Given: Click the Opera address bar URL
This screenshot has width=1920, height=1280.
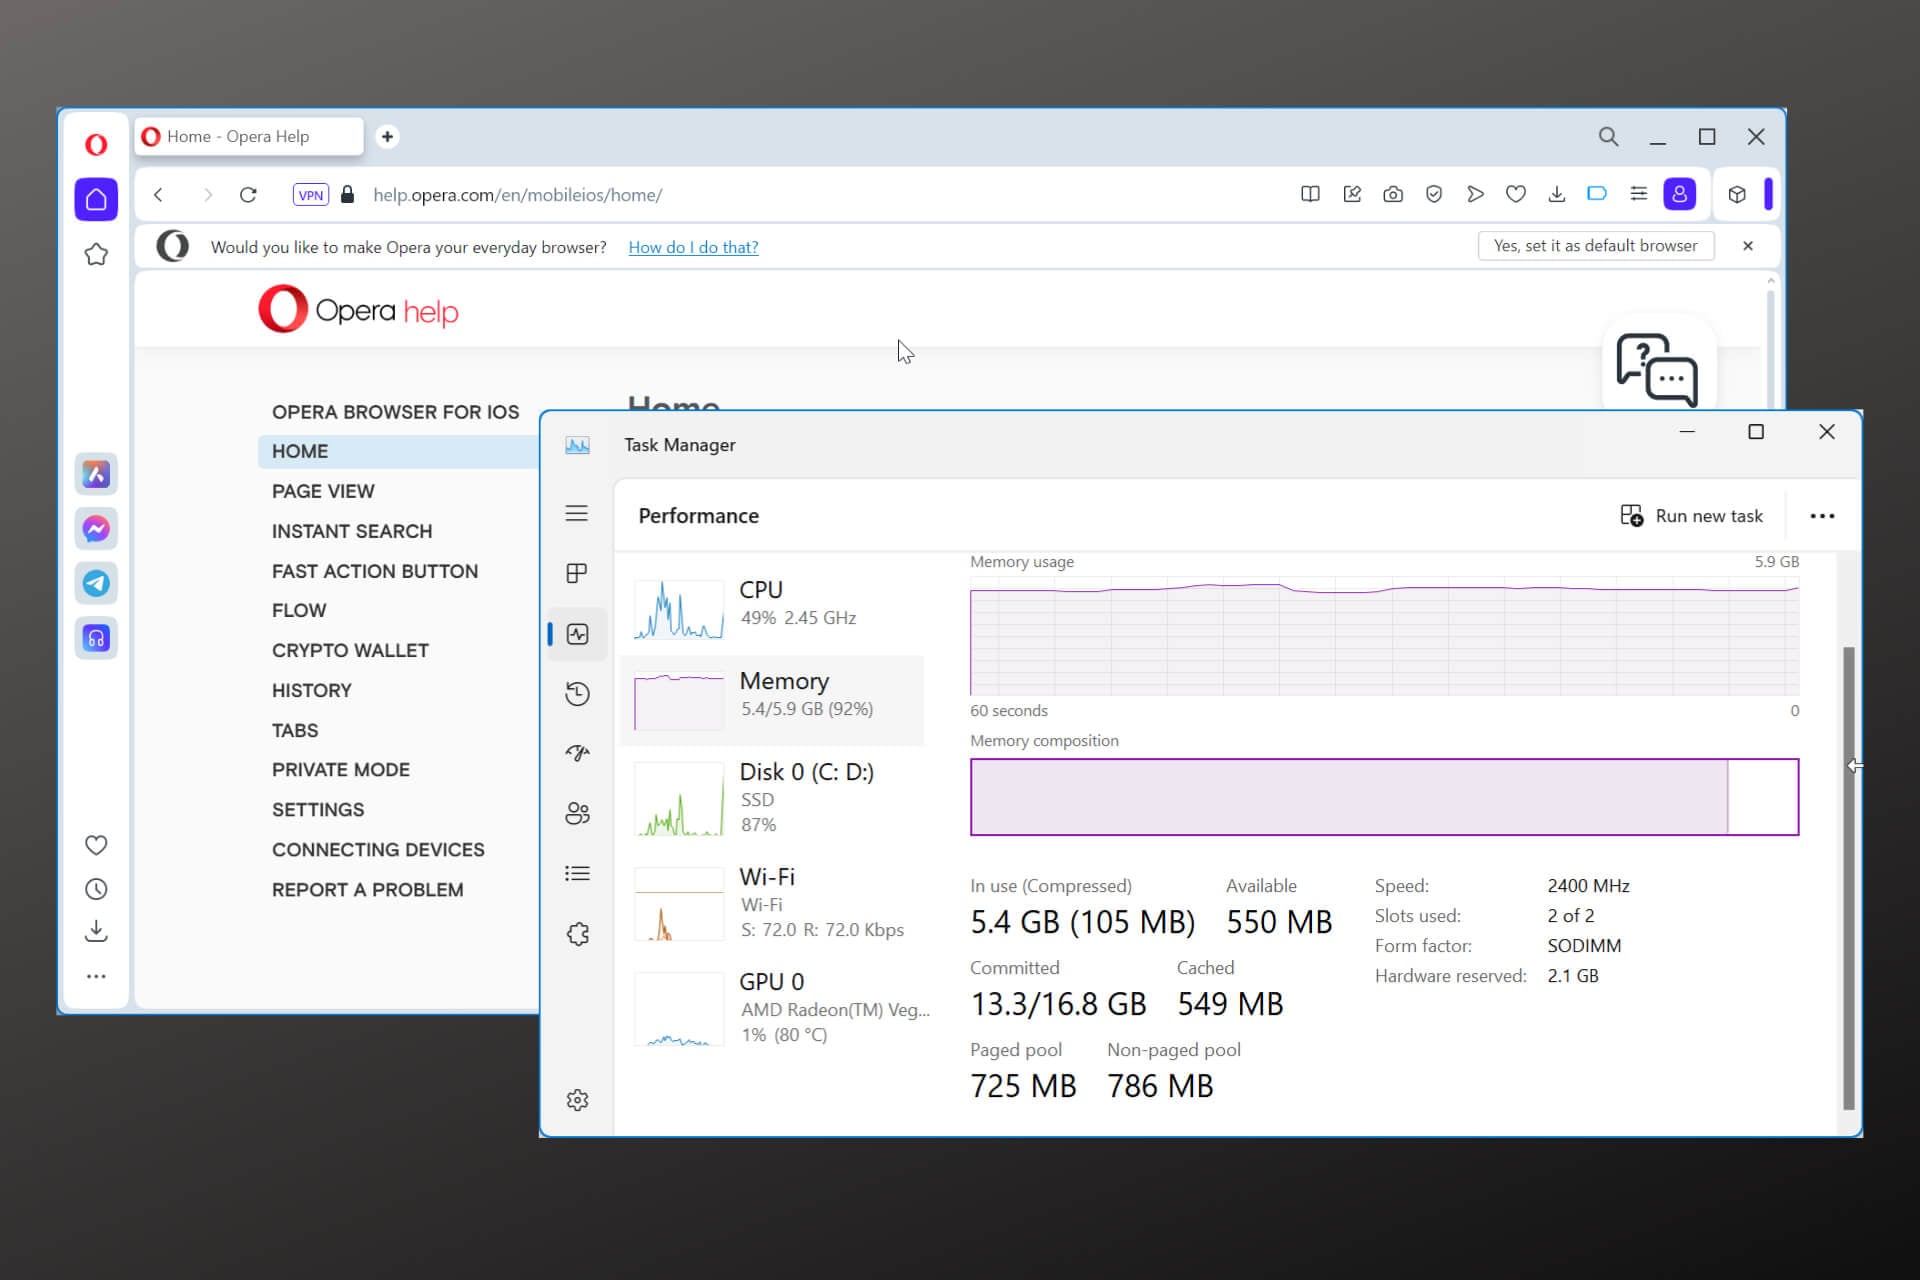Looking at the screenshot, I should [517, 195].
